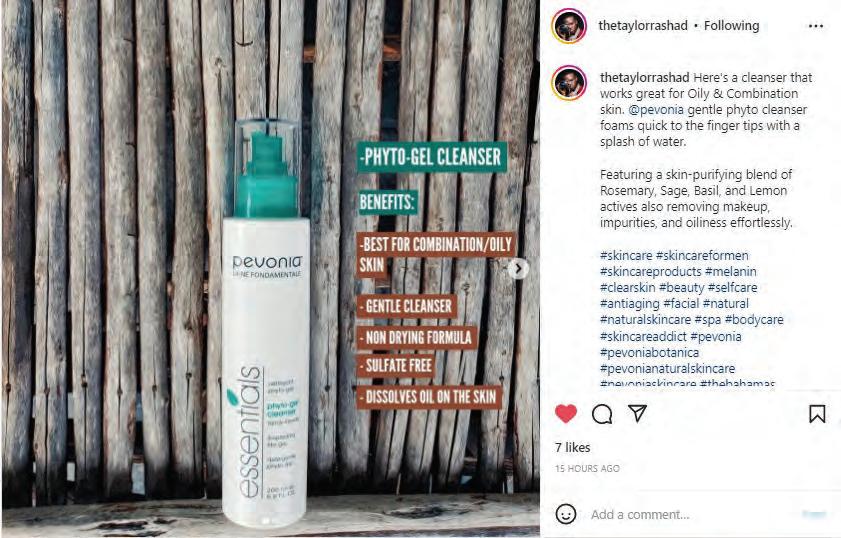Toggle the Following status button
The image size is (841, 538).
tap(732, 25)
